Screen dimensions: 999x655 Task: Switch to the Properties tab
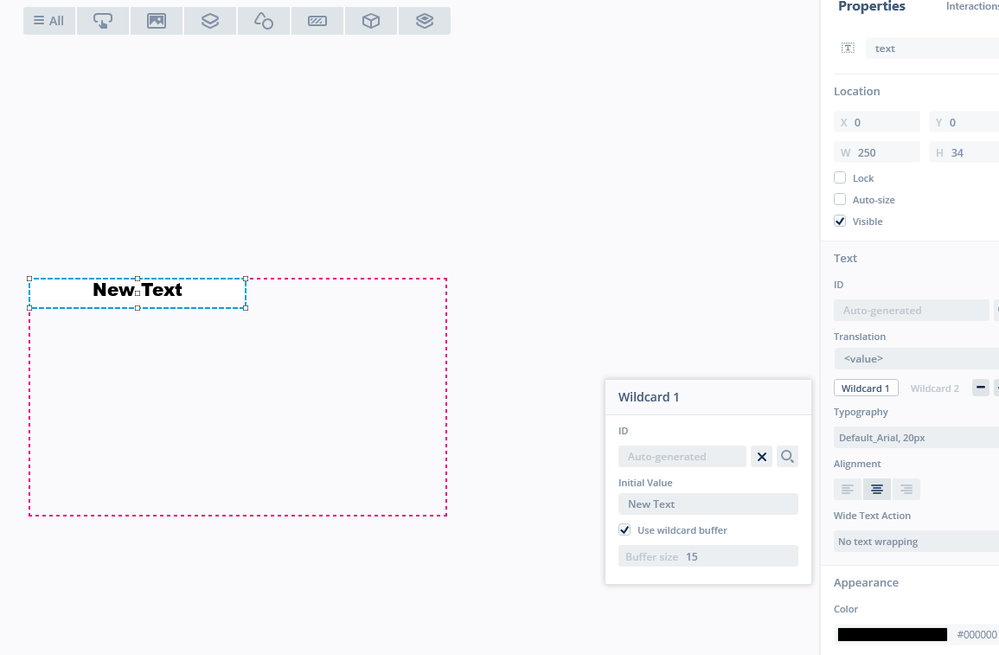point(872,6)
